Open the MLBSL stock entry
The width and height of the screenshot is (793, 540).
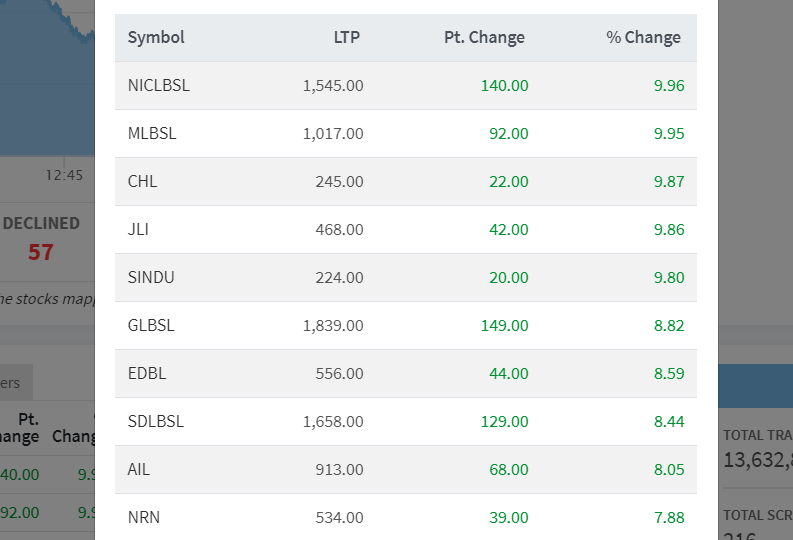pyautogui.click(x=152, y=133)
